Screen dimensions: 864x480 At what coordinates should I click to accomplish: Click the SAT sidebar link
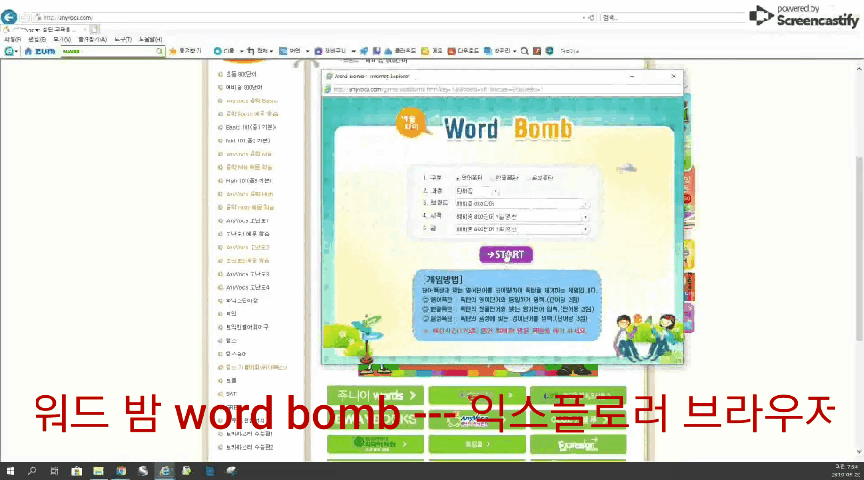231,393
